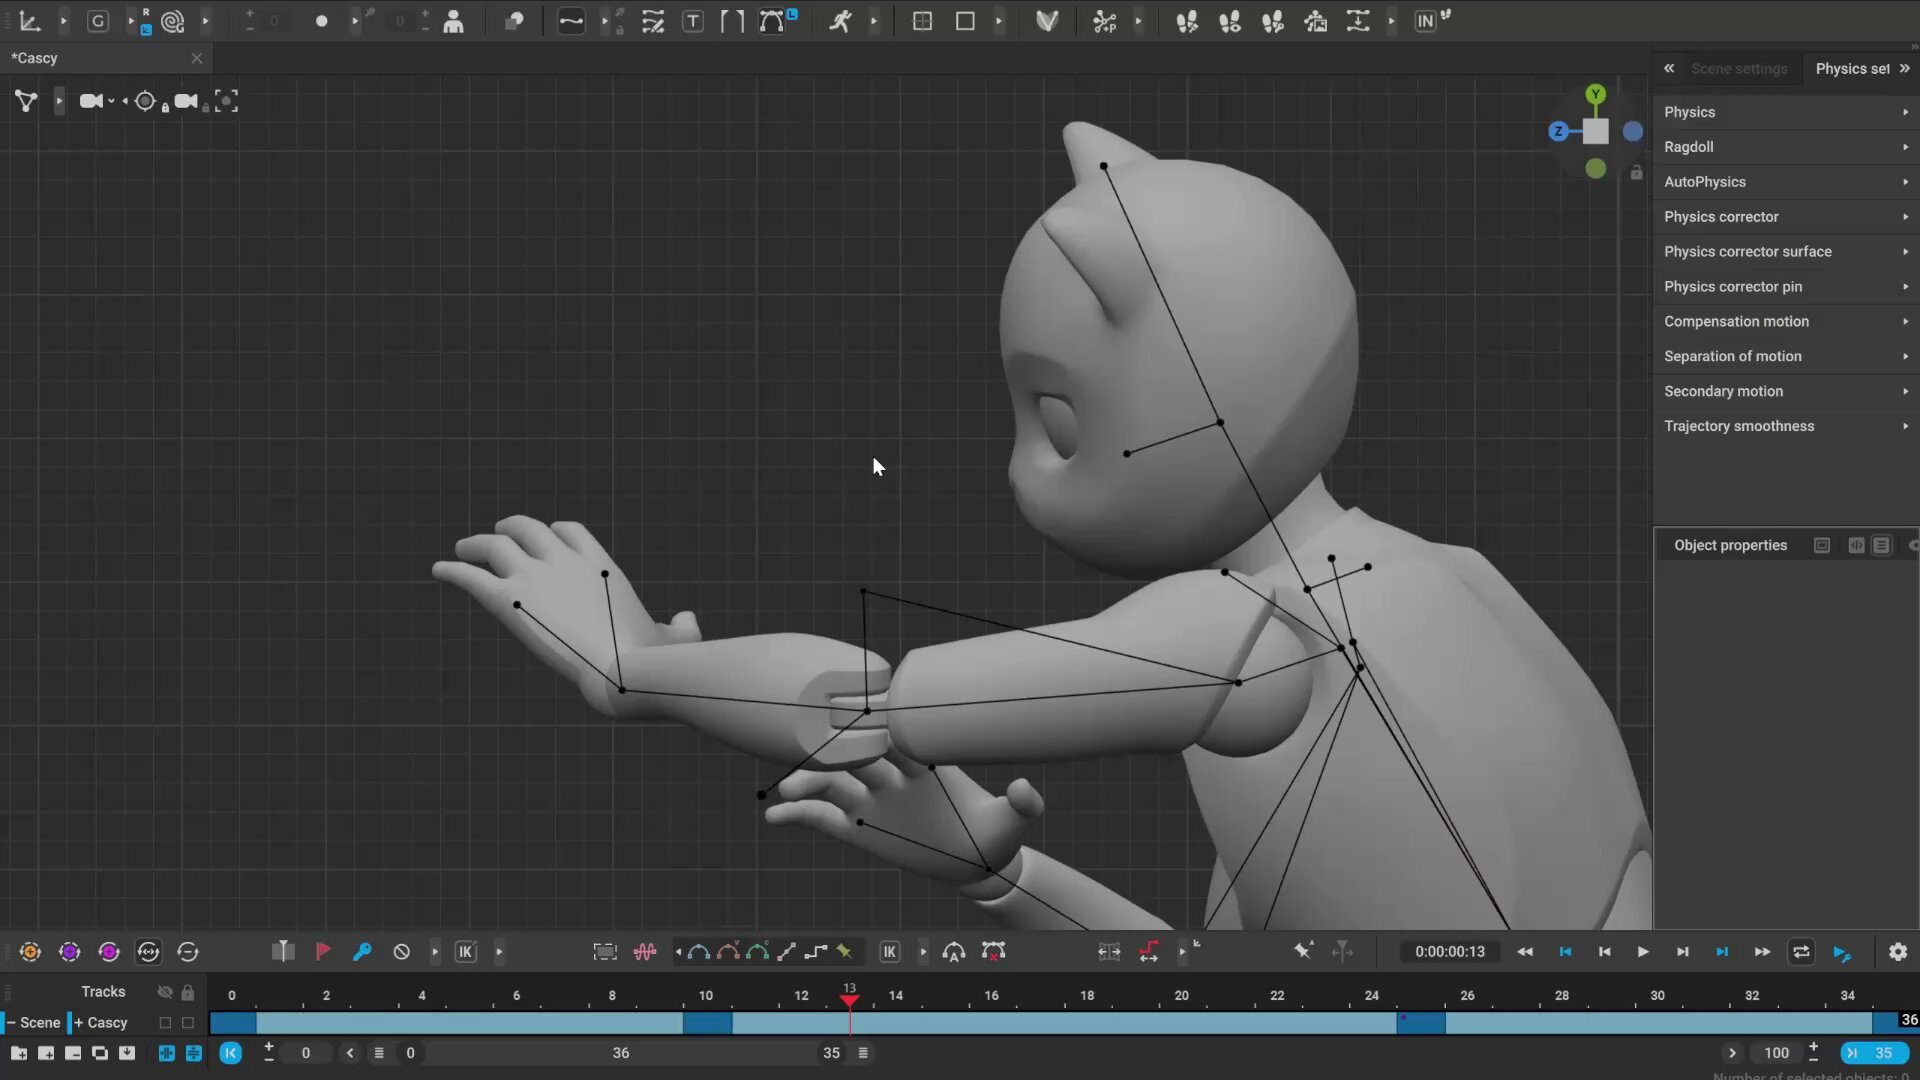Jump to the next keyframe
The height and width of the screenshot is (1080, 1920).
1722,952
